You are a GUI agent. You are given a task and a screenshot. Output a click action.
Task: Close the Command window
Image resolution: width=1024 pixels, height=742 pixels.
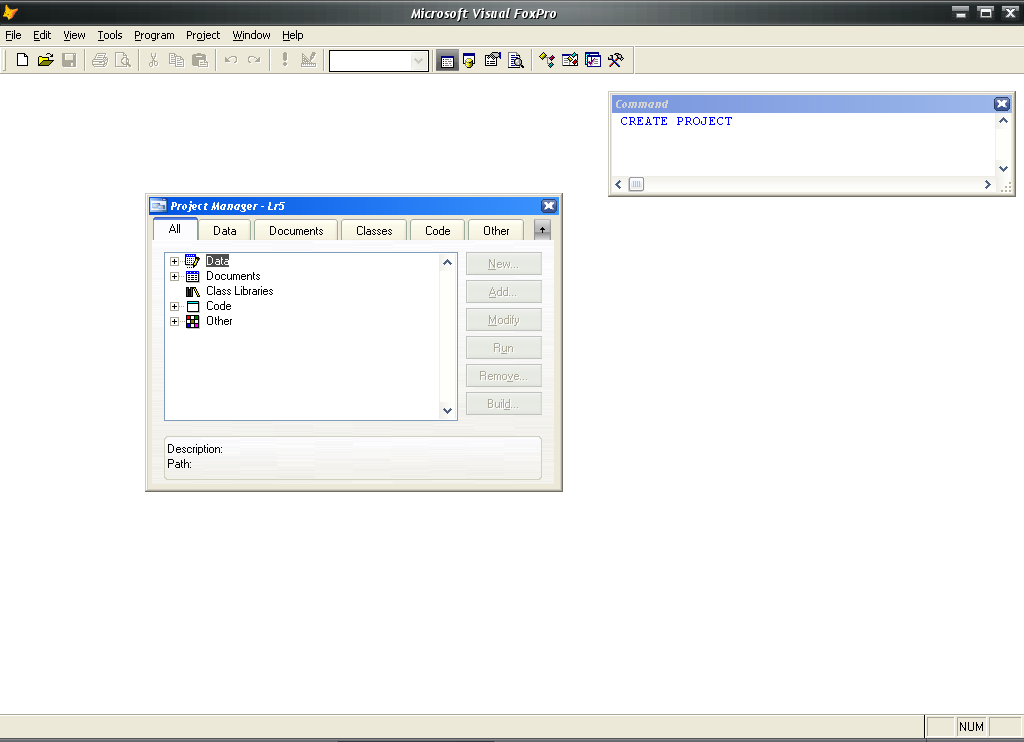pyautogui.click(x=1002, y=104)
